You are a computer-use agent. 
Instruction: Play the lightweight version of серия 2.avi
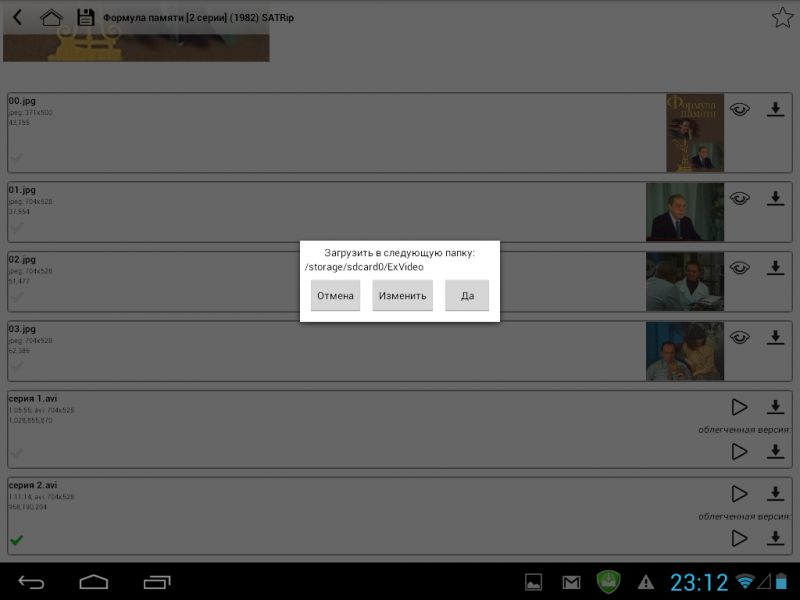[x=739, y=538]
